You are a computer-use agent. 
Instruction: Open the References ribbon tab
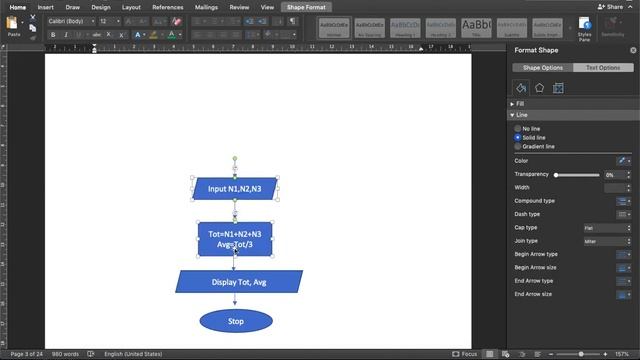tap(168, 7)
